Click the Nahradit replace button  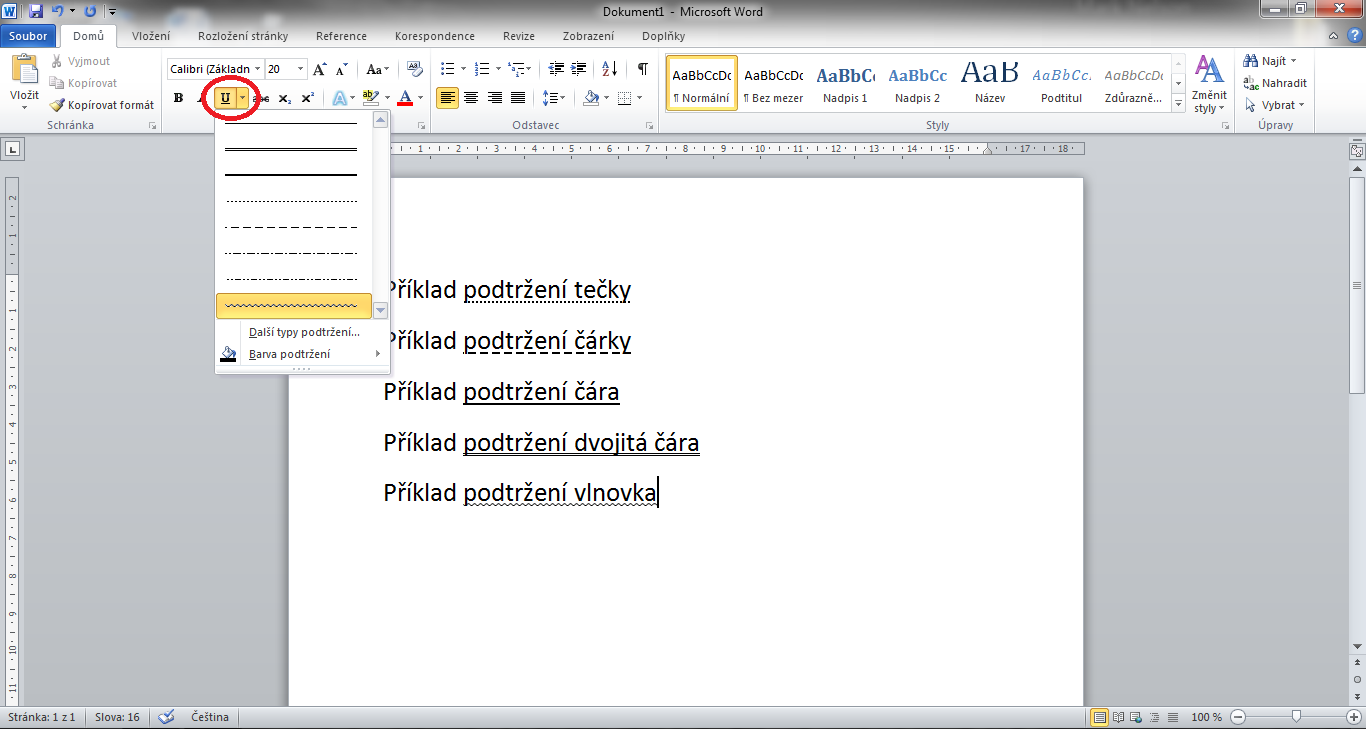point(1276,83)
